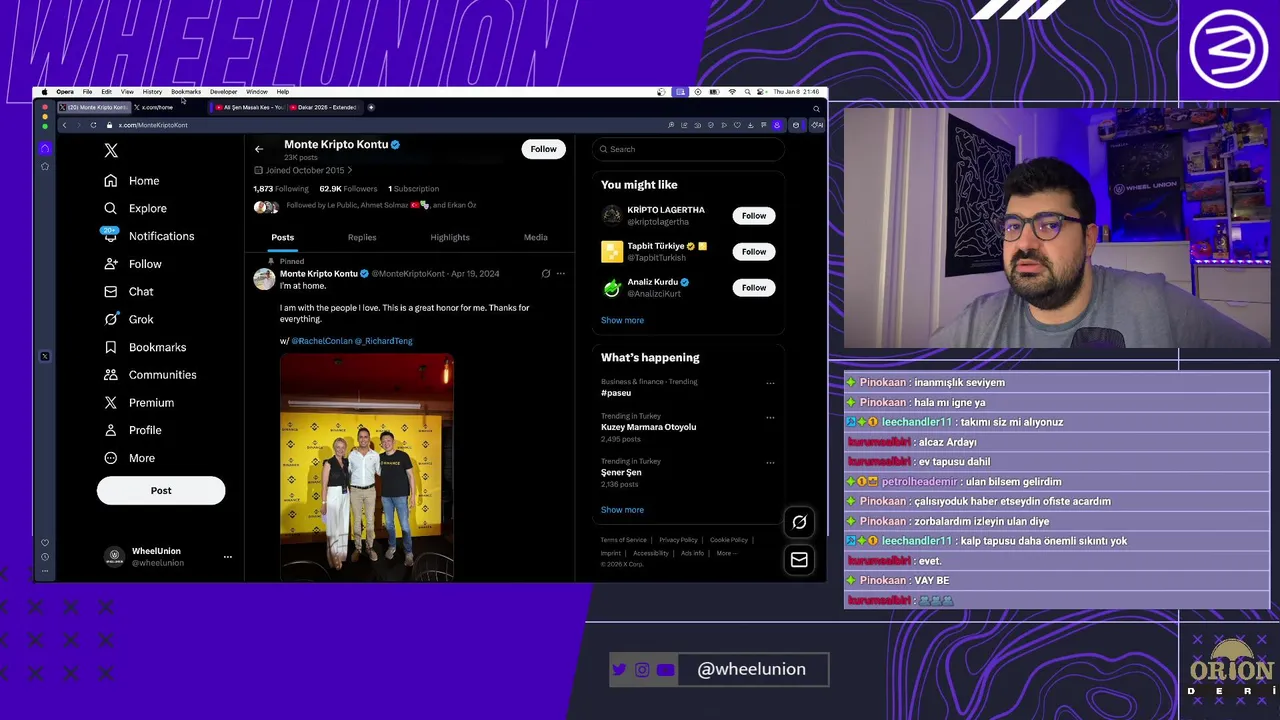Open the Follow page in the sidebar
Viewport: 1280px width, 720px height.
click(x=133, y=264)
